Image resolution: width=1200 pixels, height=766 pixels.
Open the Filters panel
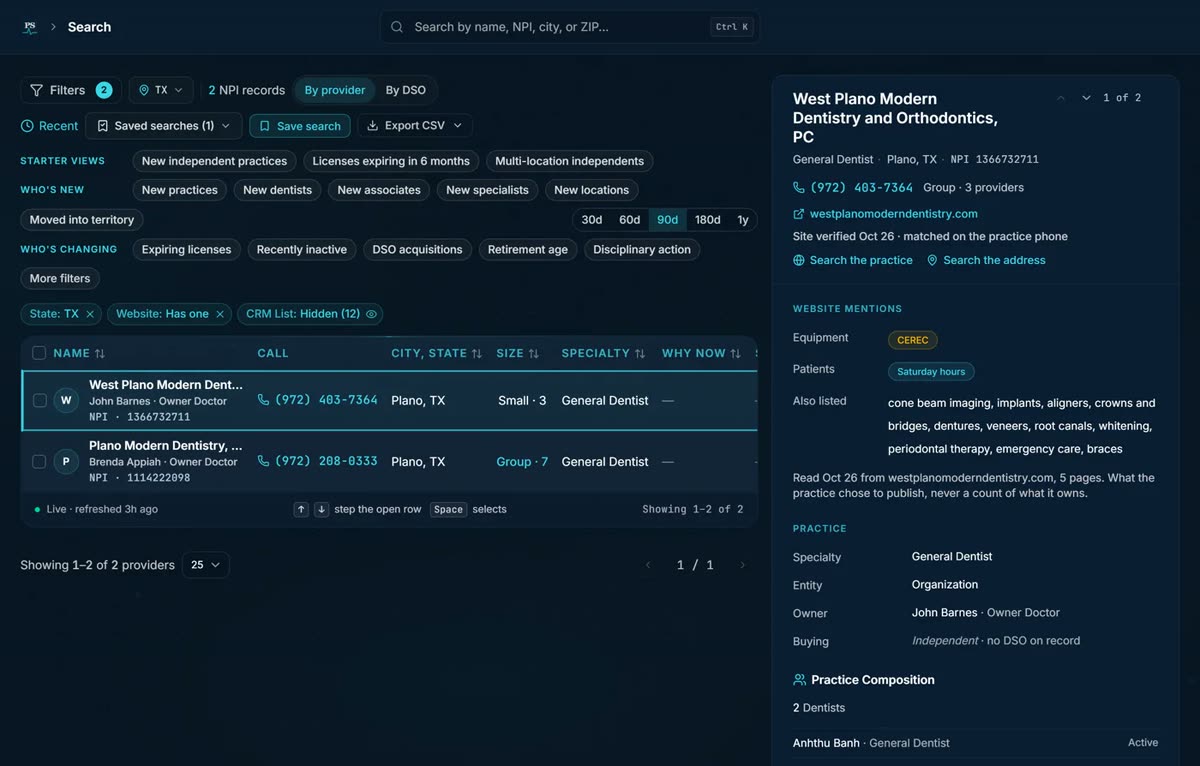coord(71,90)
